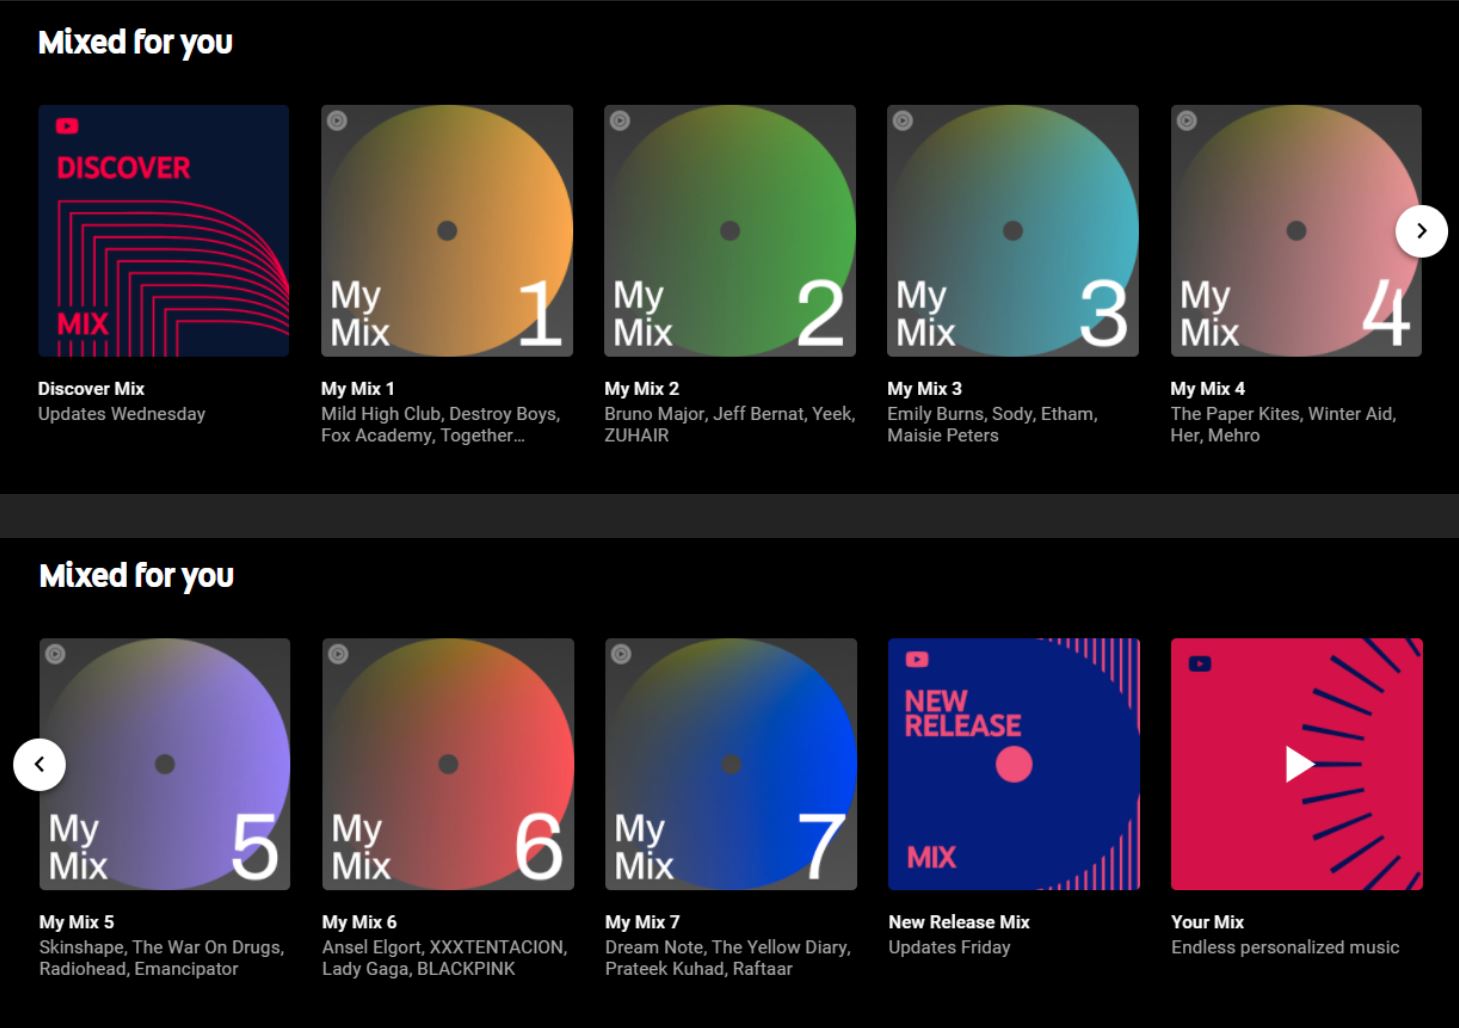Click the YouTube logo on New Release Mix cover

point(917,659)
